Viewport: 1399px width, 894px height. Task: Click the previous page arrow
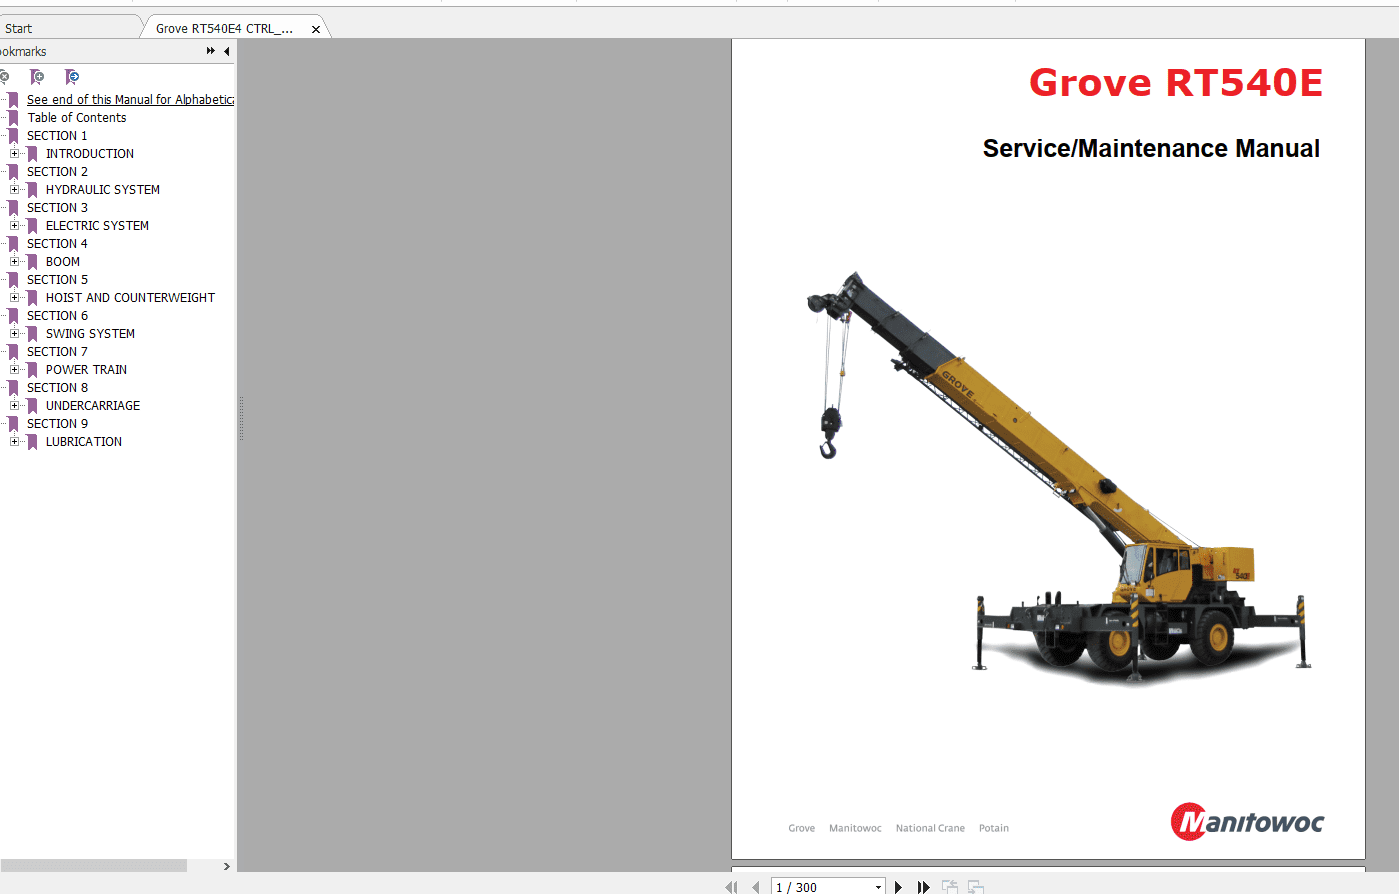[x=756, y=887]
